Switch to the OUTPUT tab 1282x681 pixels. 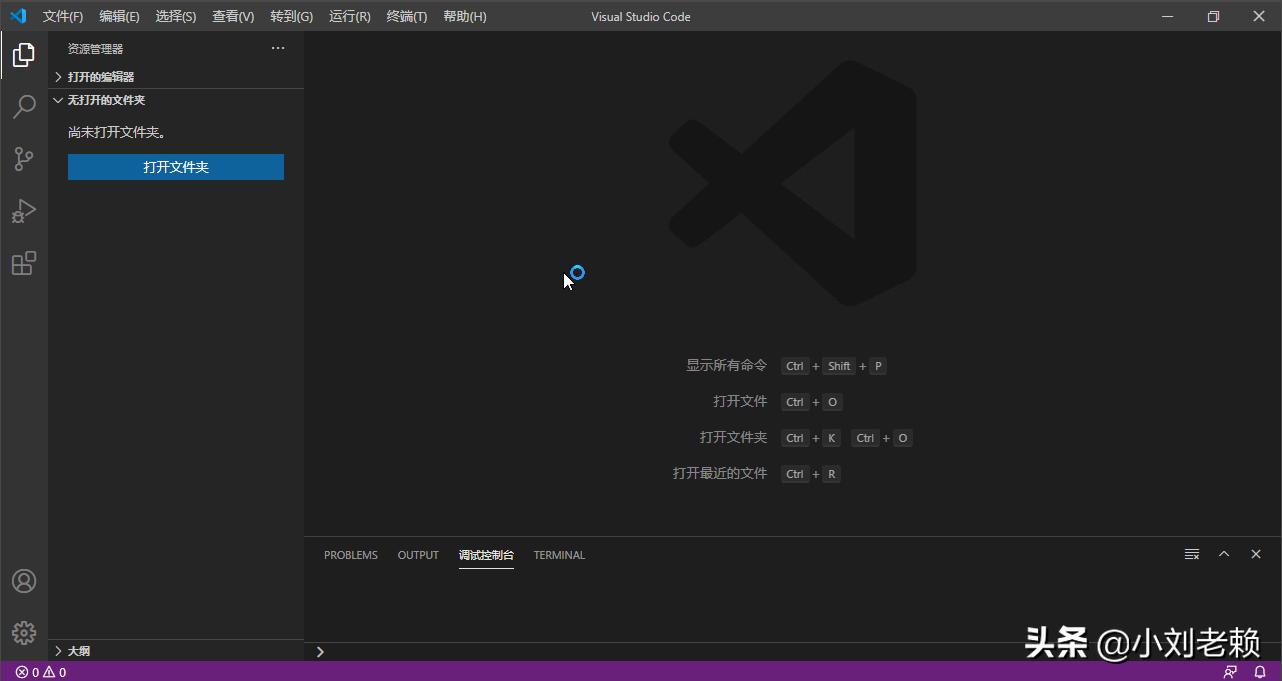pyautogui.click(x=417, y=555)
